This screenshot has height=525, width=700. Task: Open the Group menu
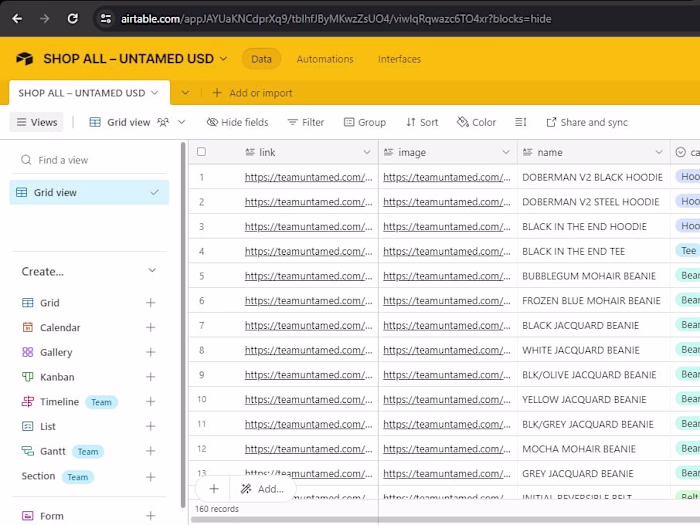[365, 122]
